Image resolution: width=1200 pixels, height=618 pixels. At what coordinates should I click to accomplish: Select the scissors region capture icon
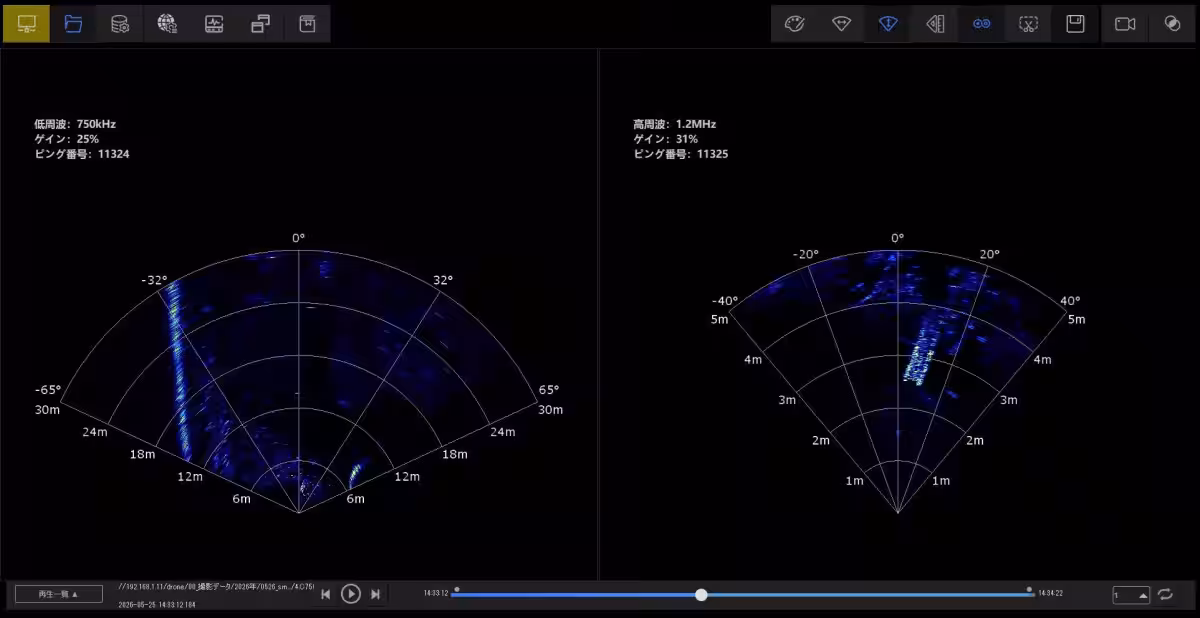1028,24
